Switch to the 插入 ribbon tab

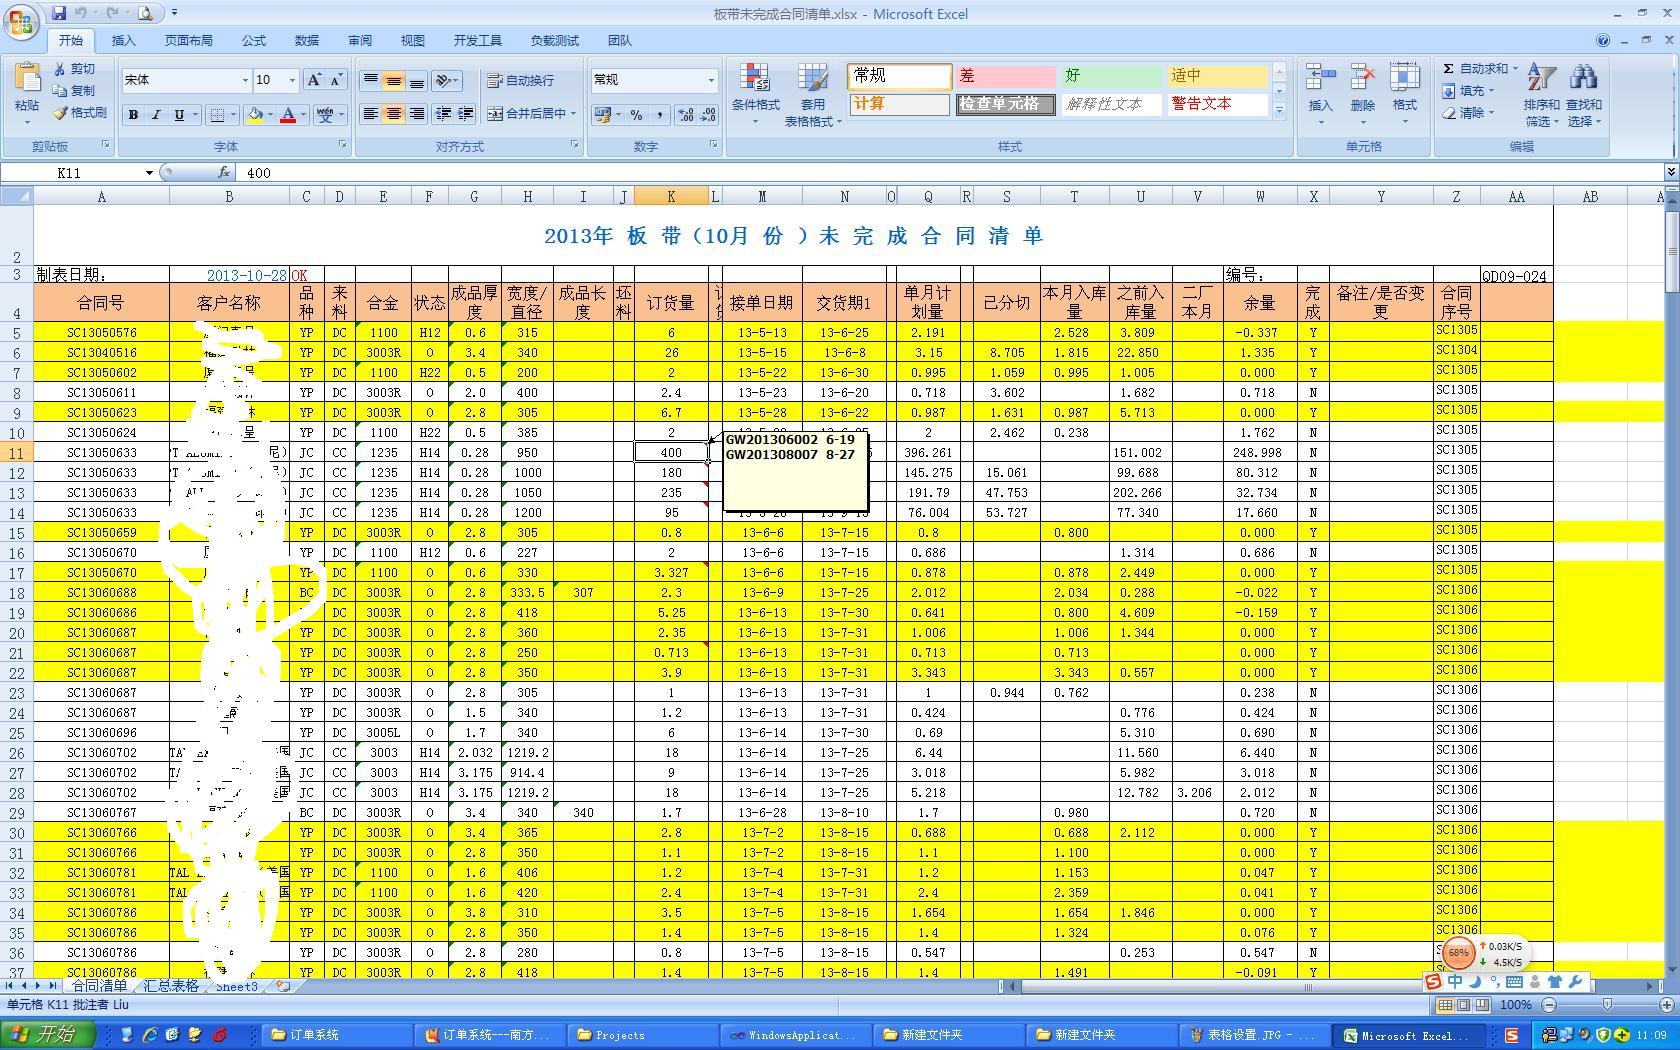pos(123,41)
